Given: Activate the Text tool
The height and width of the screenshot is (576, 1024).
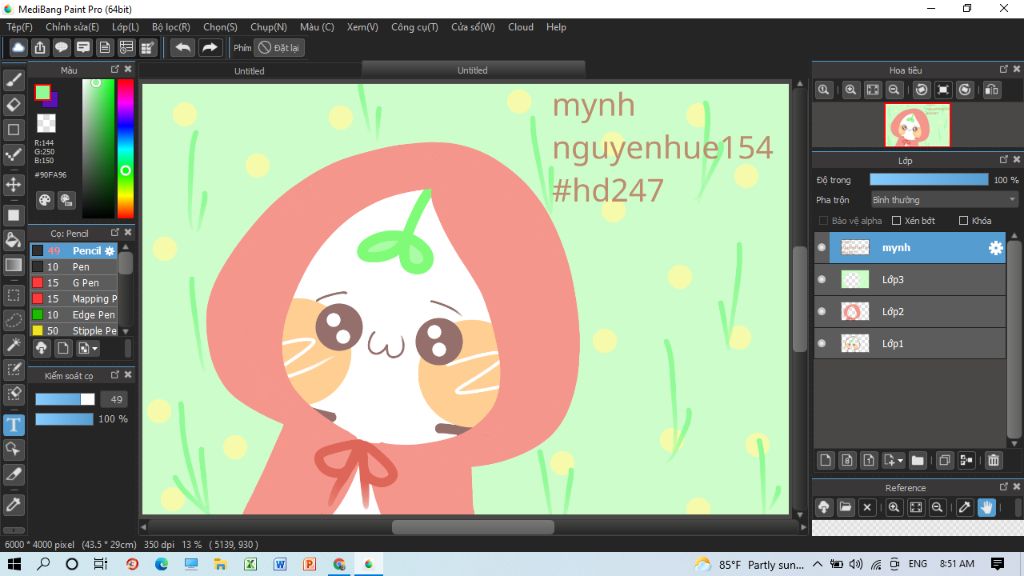Looking at the screenshot, I should pyautogui.click(x=14, y=425).
